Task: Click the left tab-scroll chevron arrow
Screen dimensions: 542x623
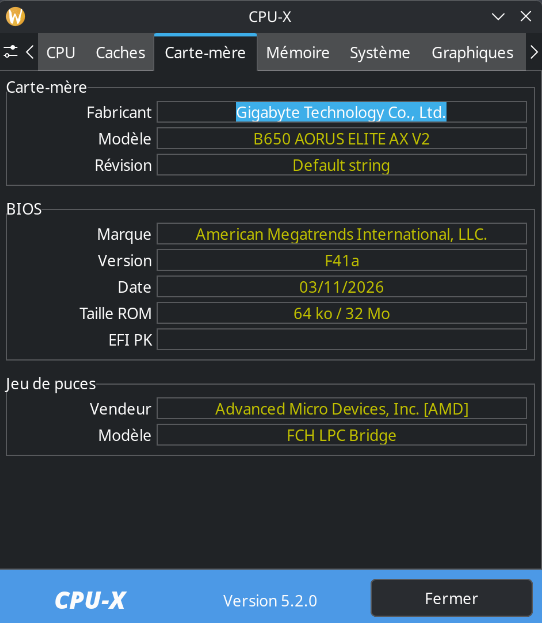Action: (x=29, y=52)
